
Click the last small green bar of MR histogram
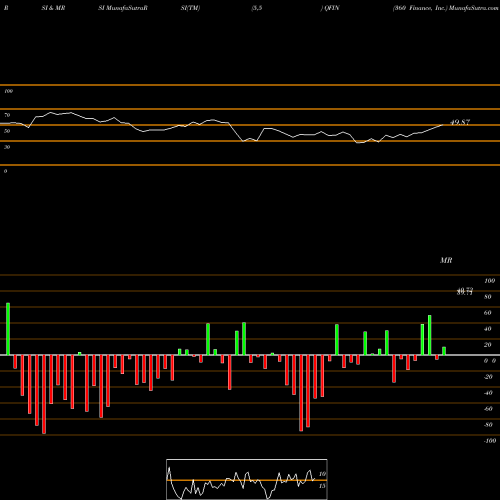[444, 351]
